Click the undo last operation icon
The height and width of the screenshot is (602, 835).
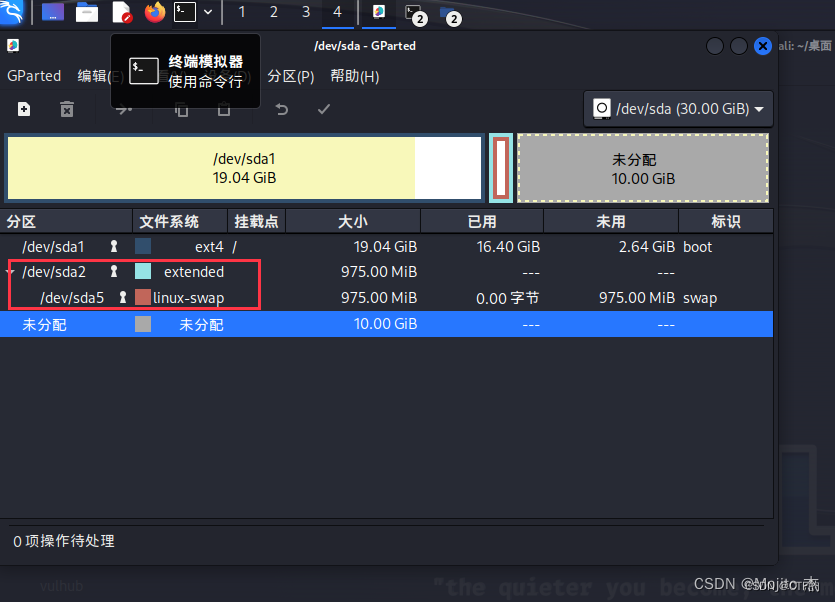(x=282, y=109)
